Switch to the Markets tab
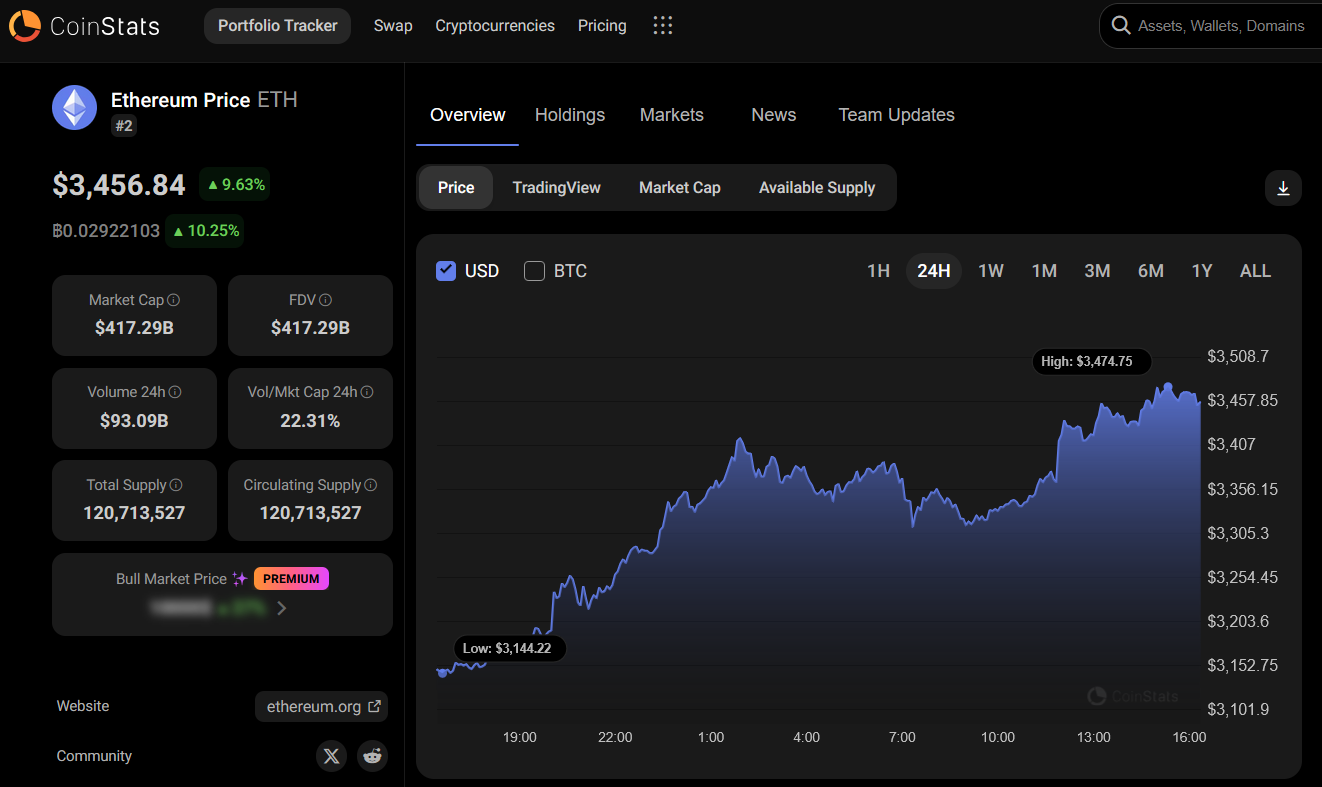Screen dimensions: 1322x787 (672, 115)
